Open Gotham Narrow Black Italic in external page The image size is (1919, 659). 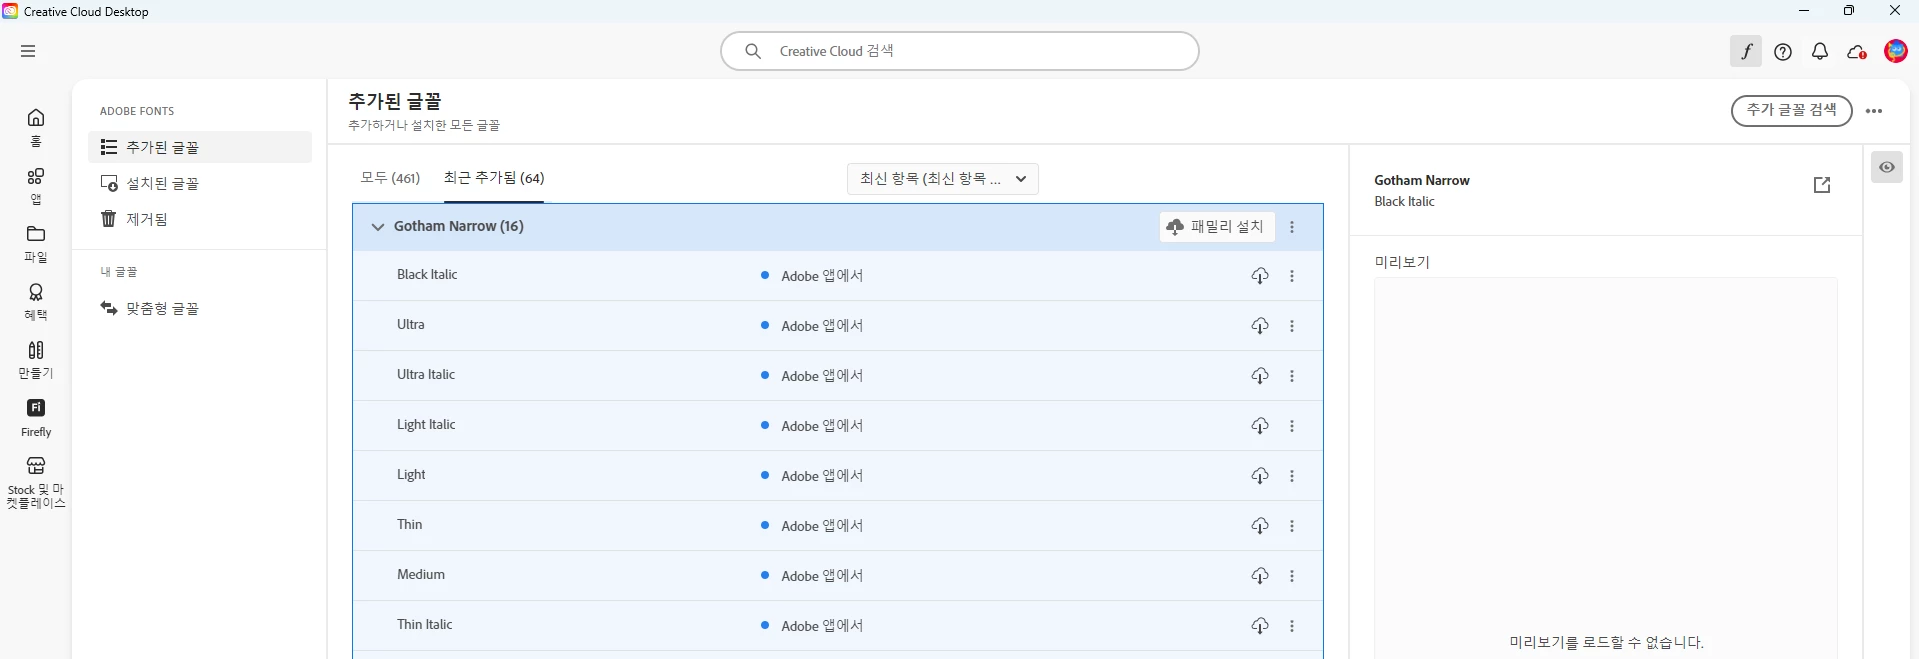pos(1822,185)
